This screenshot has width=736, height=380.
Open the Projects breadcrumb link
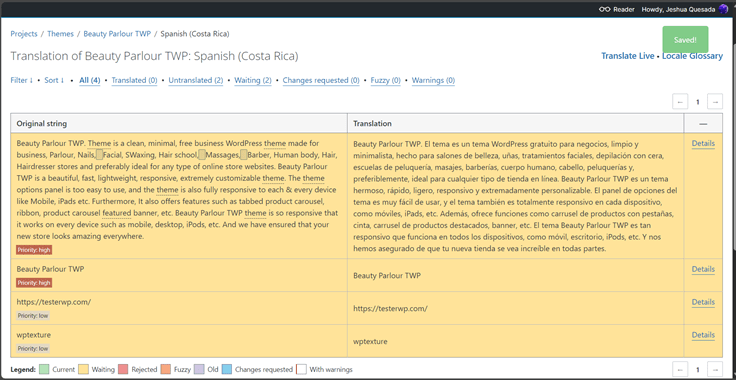[24, 34]
